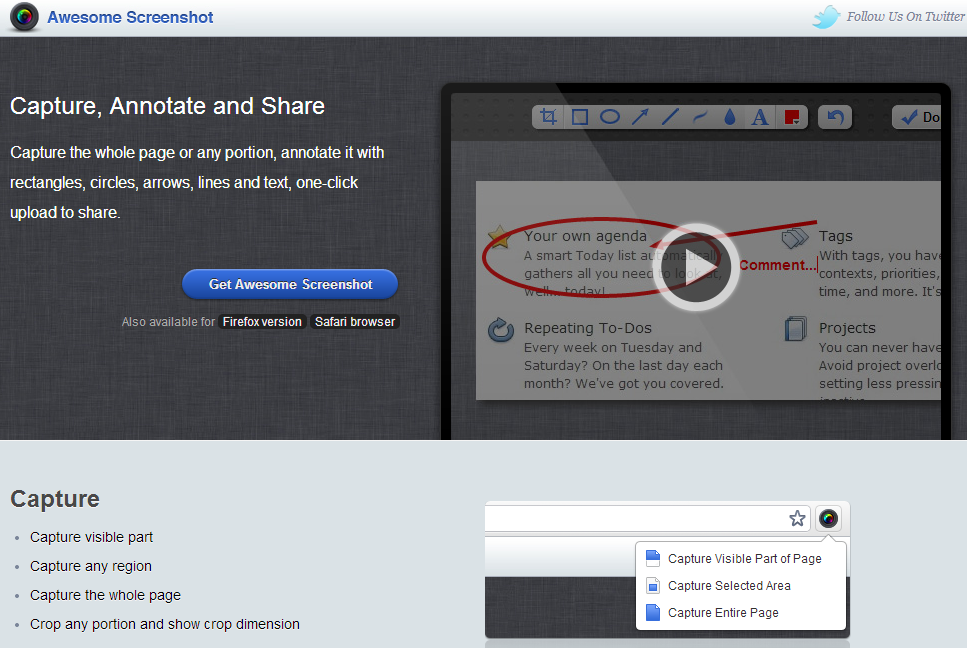Select the freehand curve tool
This screenshot has height=648, width=967.
(x=700, y=117)
